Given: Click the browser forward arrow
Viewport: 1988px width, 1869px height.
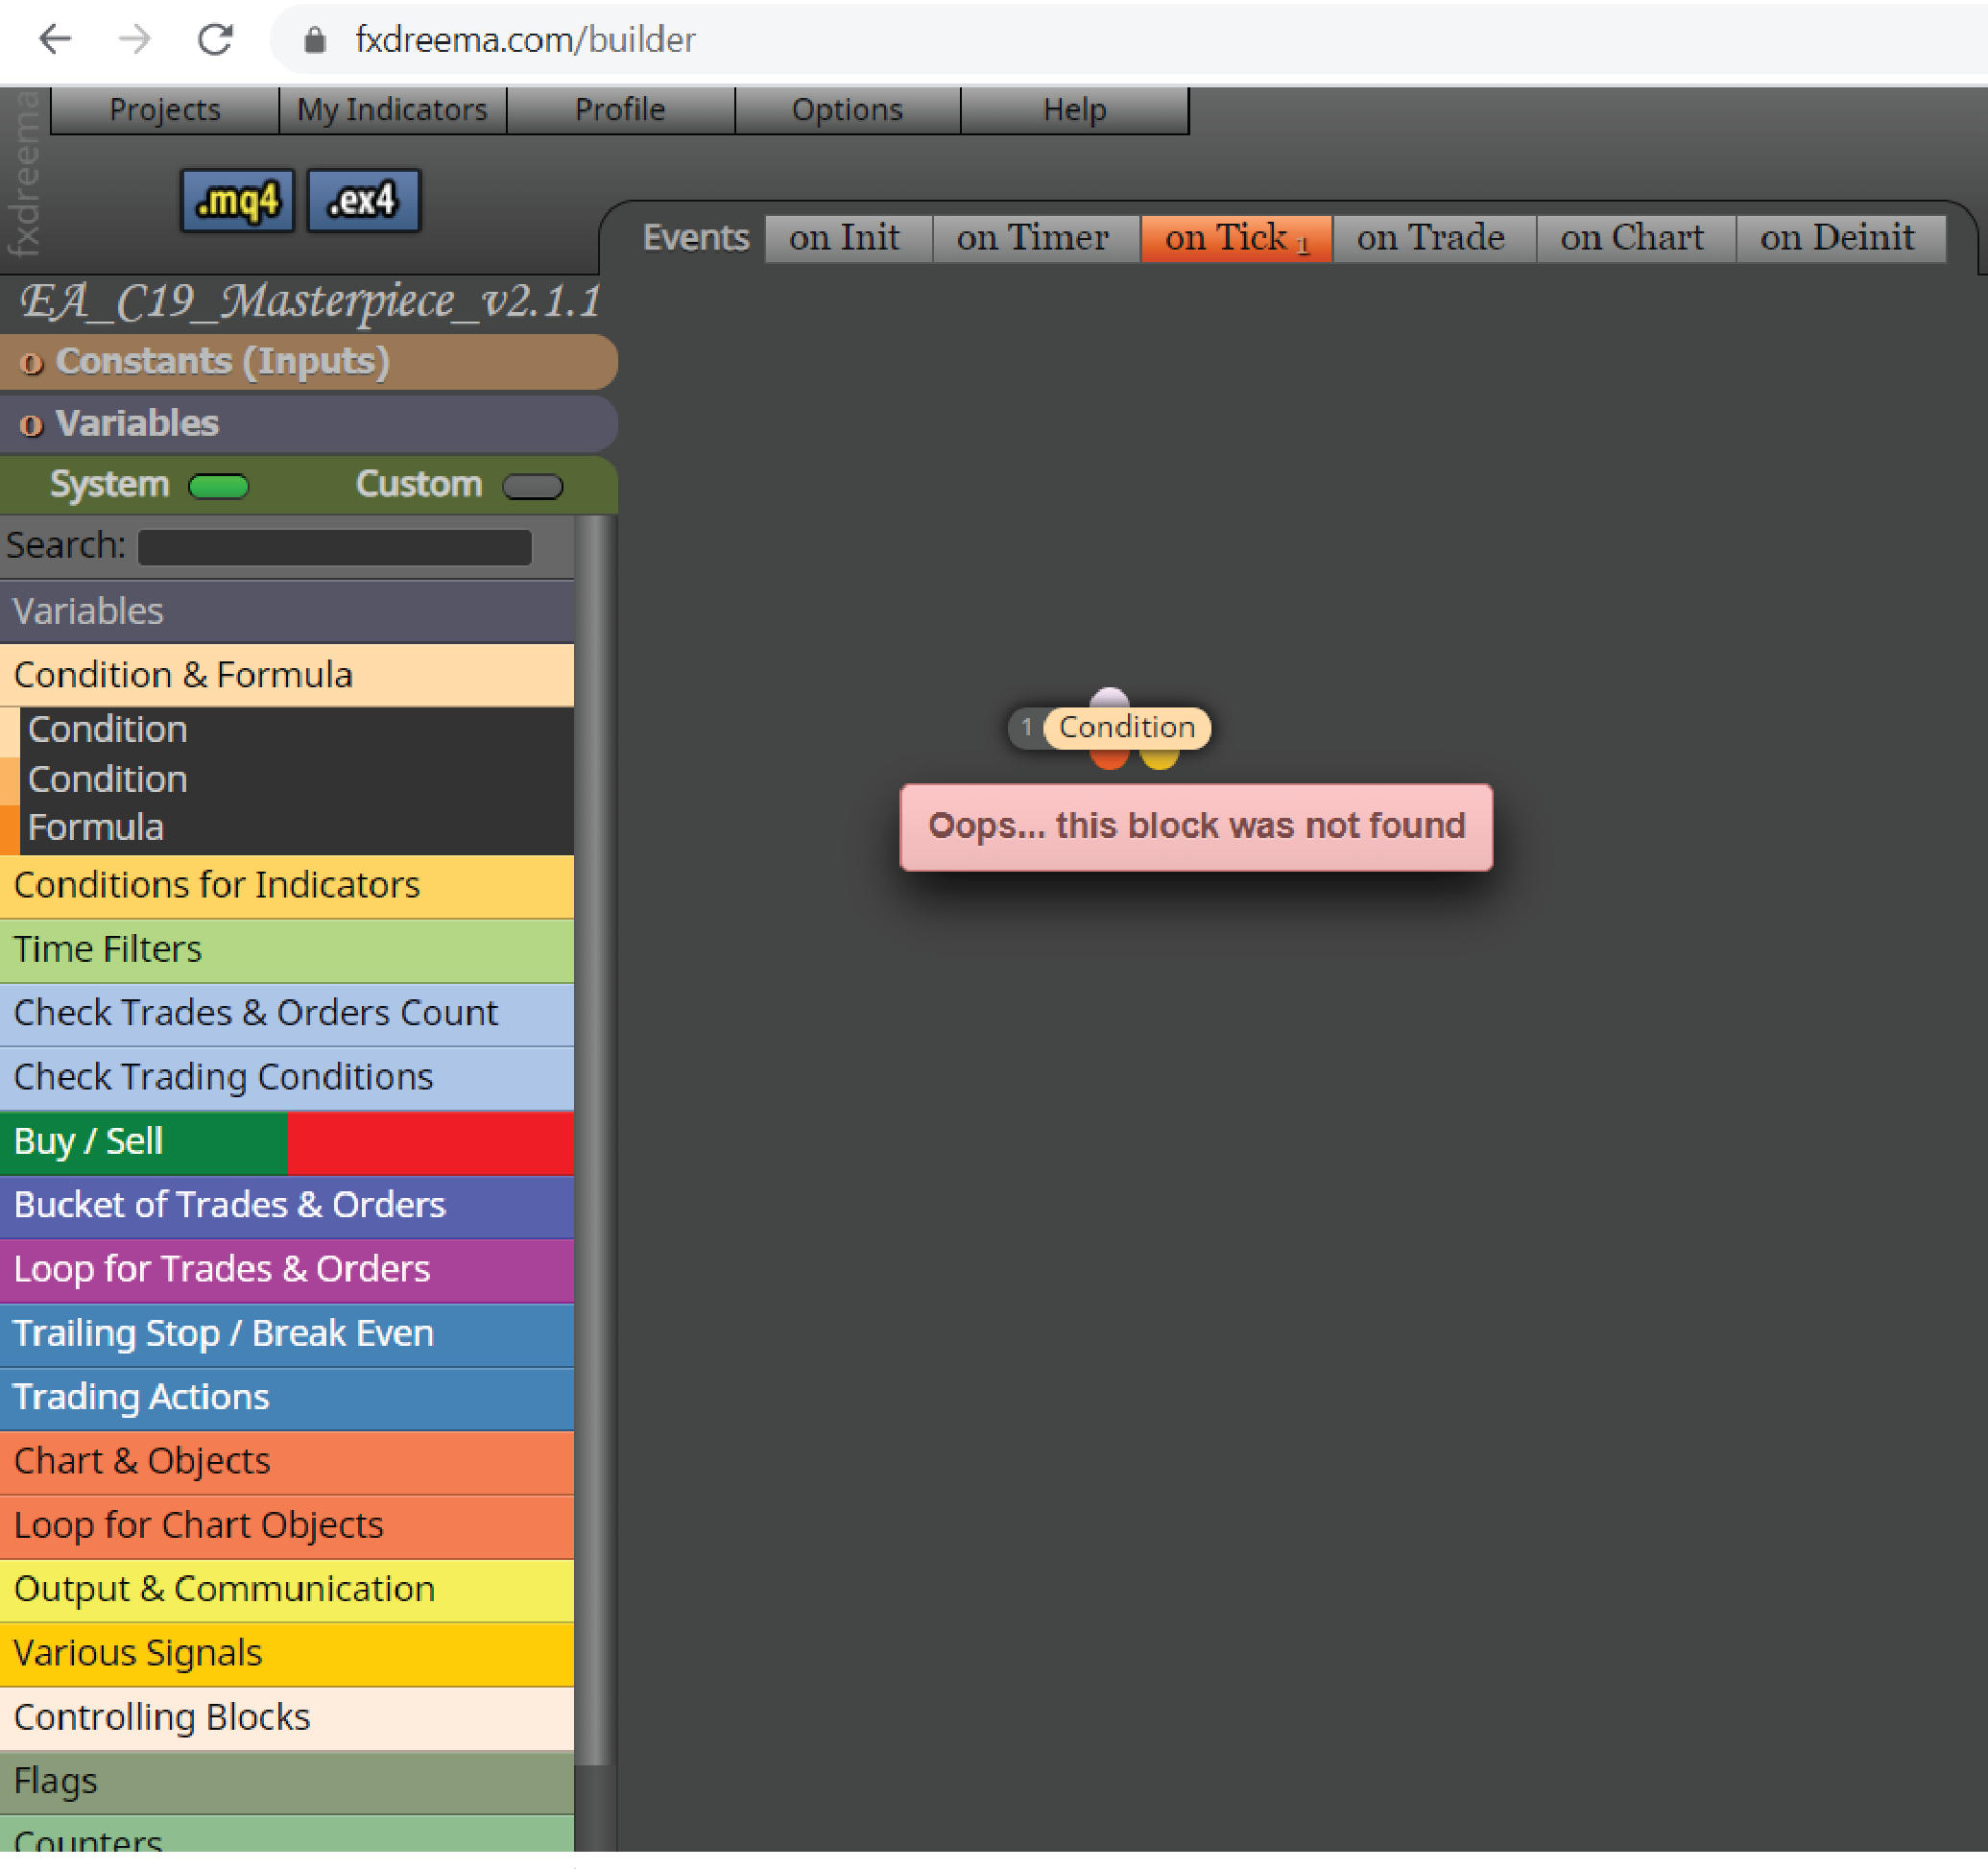Looking at the screenshot, I should tap(134, 40).
